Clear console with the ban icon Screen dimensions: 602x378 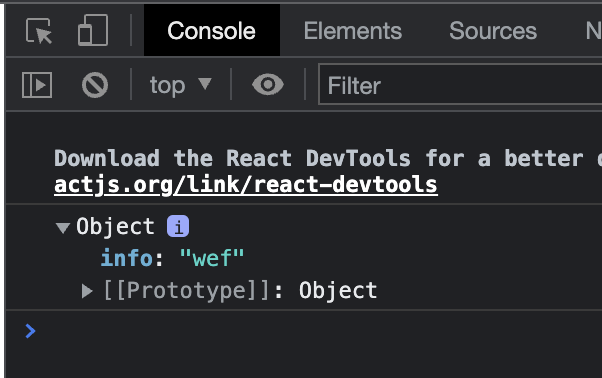(x=95, y=85)
